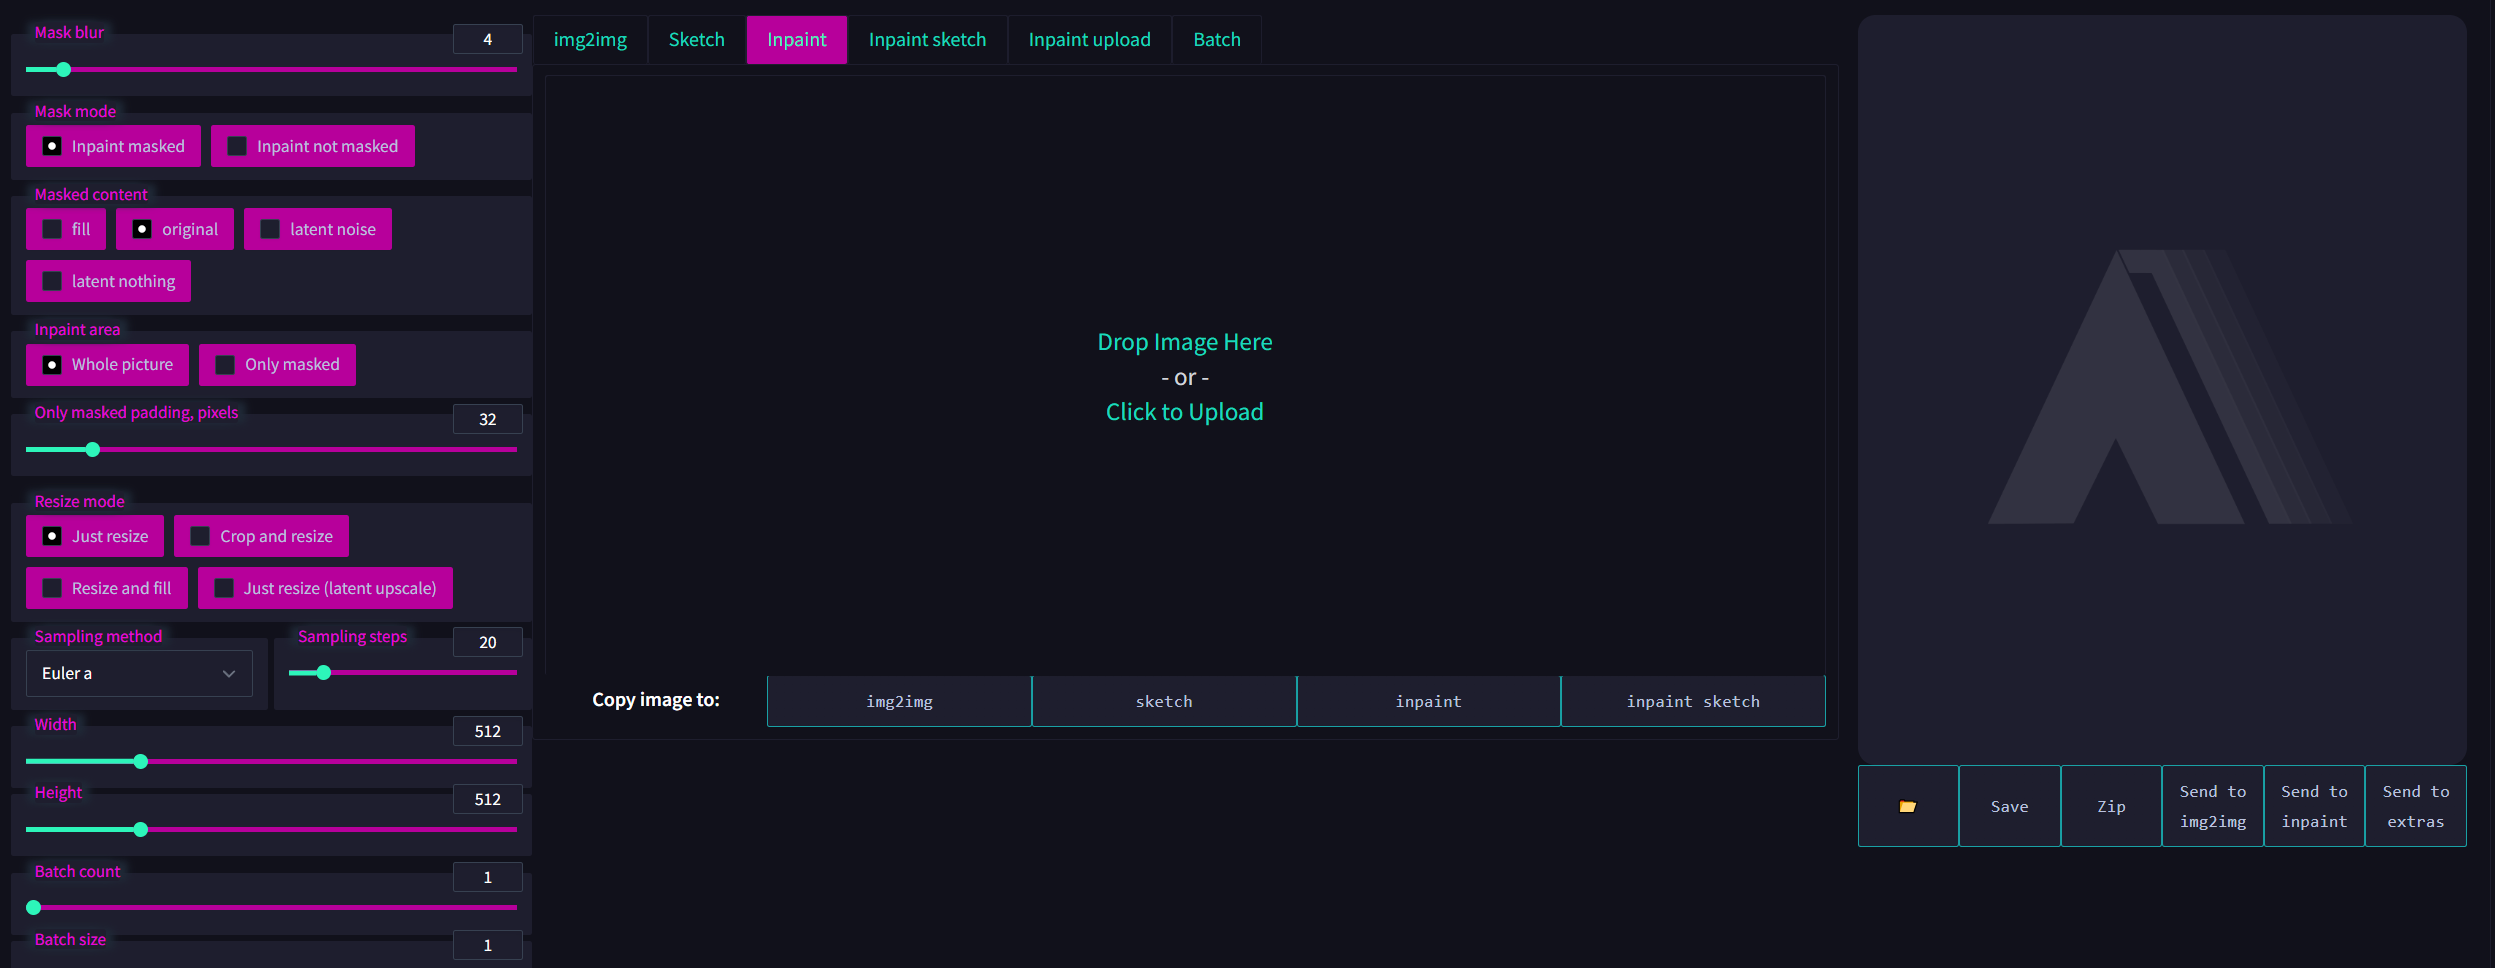Viewport: 2495px width, 968px height.
Task: Click the Only masked padding slider handle
Action: click(x=93, y=449)
